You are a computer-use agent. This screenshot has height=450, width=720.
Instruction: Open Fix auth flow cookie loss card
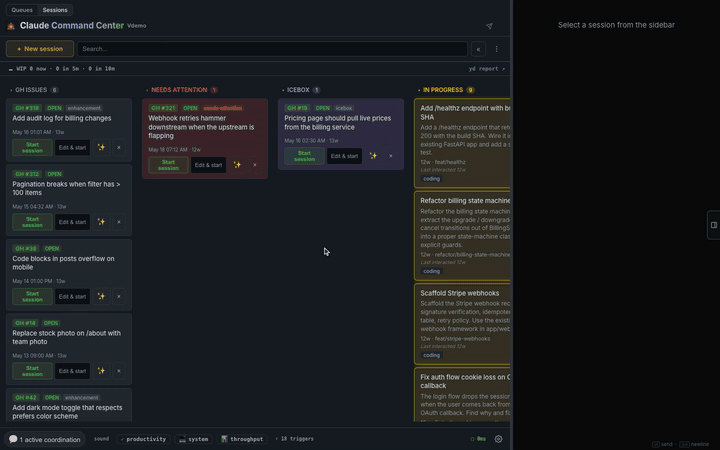tap(462, 394)
